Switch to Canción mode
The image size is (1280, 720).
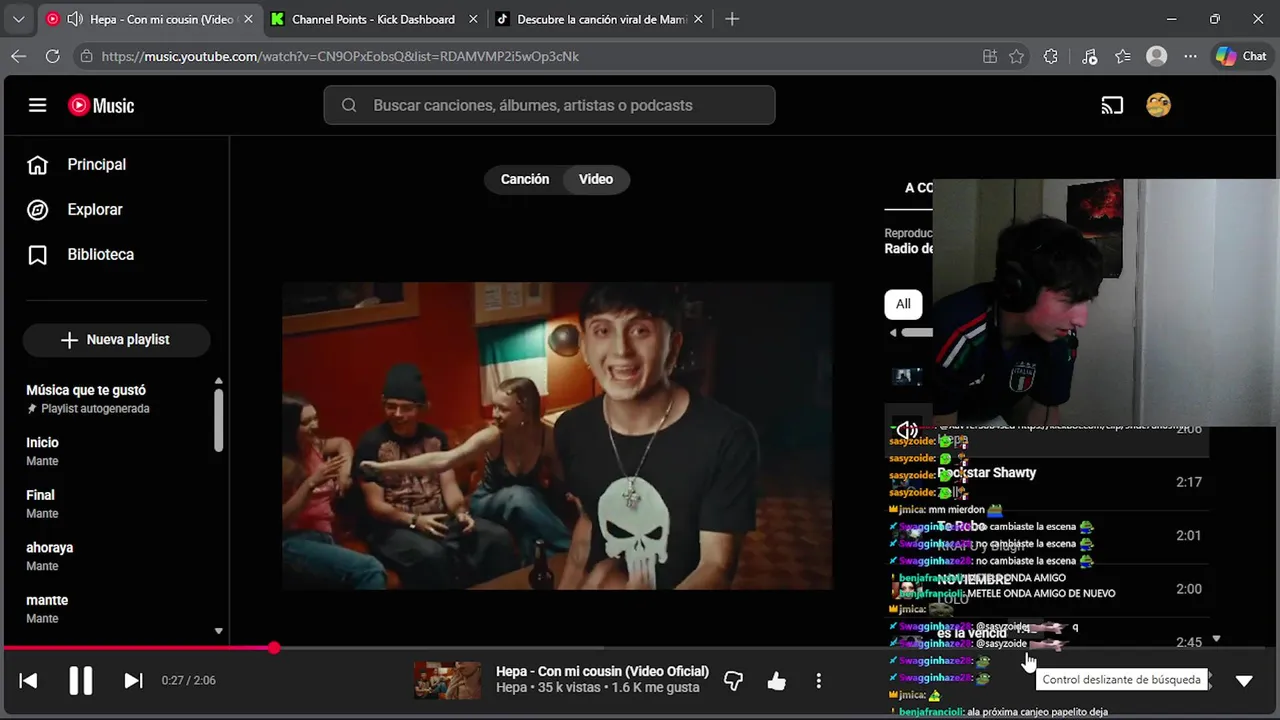coord(525,179)
